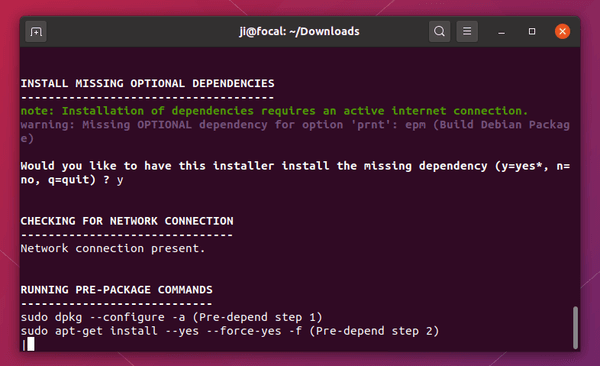Click the ji@focal: ~/Downloads window title
This screenshot has width=600, height=366.
pyautogui.click(x=299, y=31)
